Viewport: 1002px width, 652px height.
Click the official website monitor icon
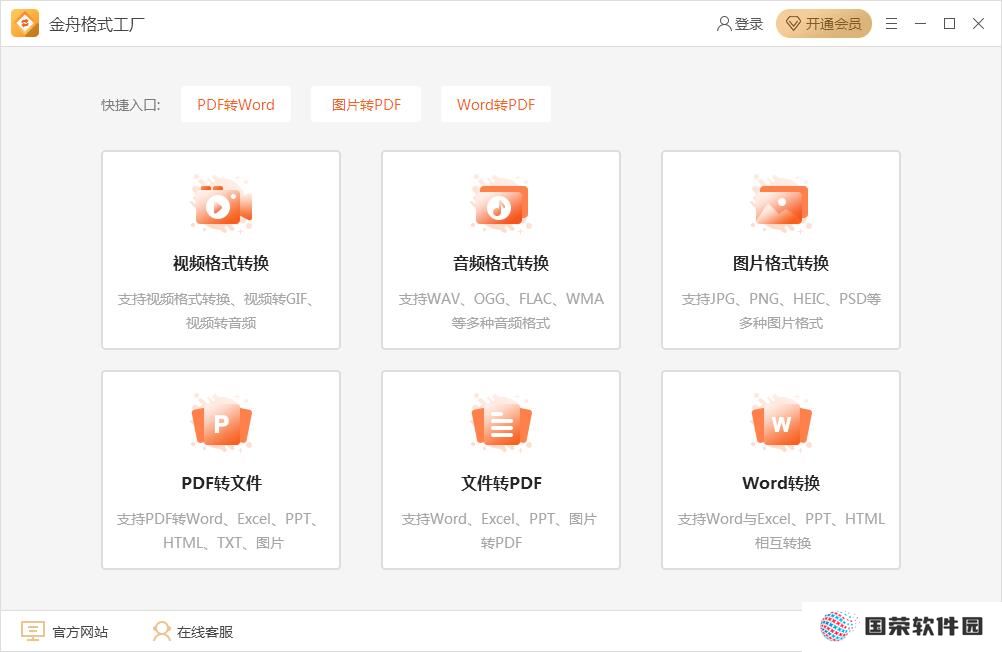coord(33,632)
